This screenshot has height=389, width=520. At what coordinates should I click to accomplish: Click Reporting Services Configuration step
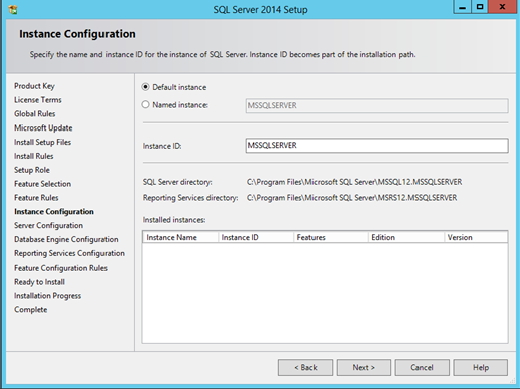coord(69,253)
